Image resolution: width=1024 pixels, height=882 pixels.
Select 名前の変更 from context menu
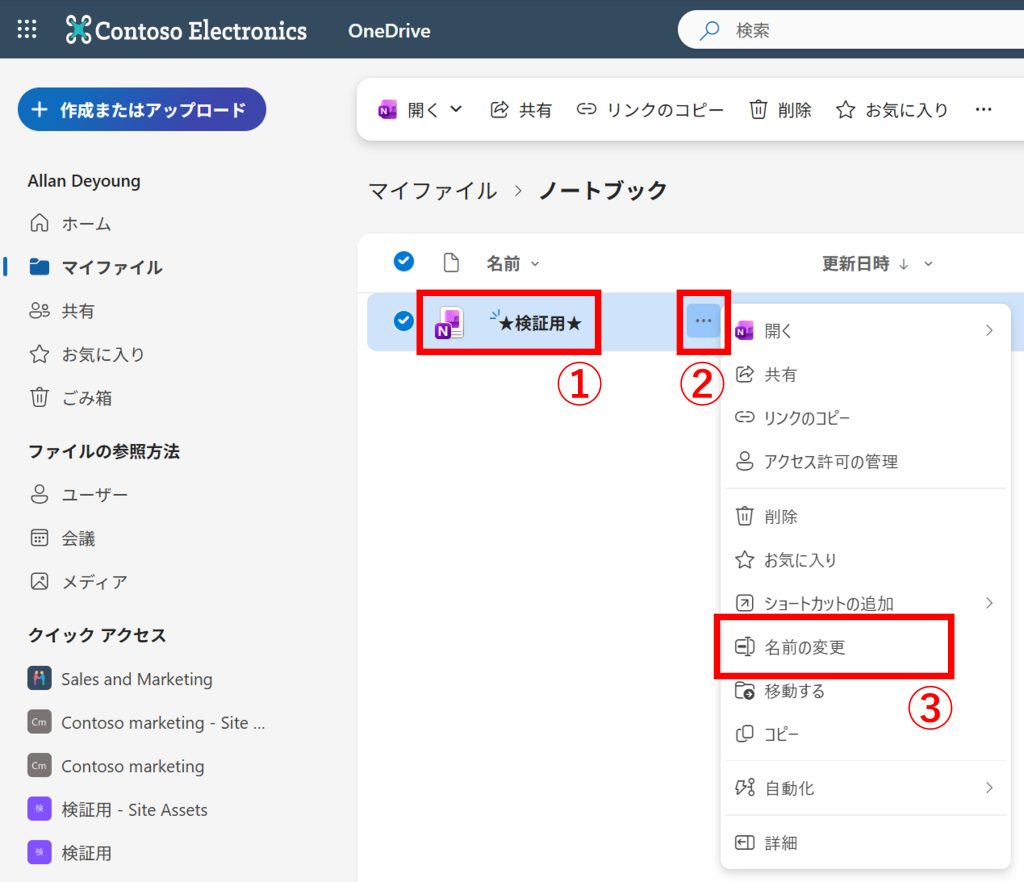pyautogui.click(x=805, y=647)
